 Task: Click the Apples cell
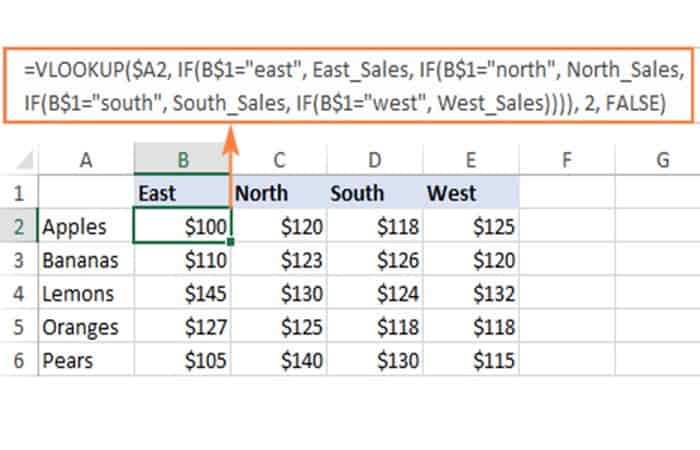(86, 227)
